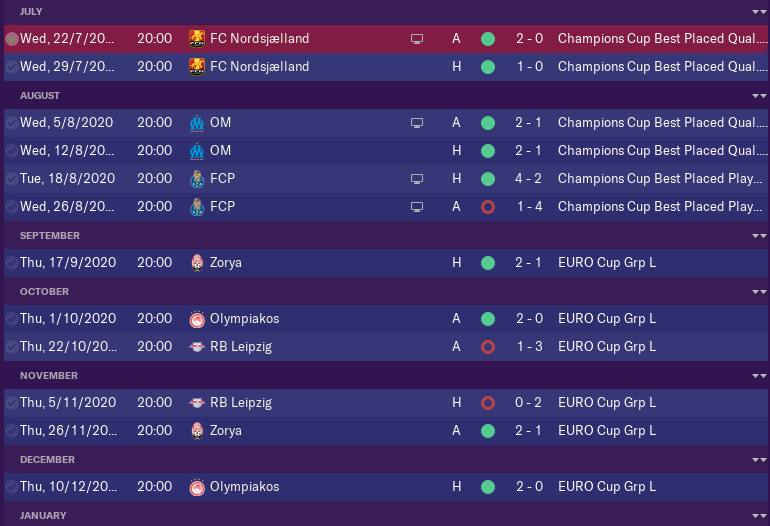Click FCP club badge on 18/8 fixture

[x=196, y=179]
